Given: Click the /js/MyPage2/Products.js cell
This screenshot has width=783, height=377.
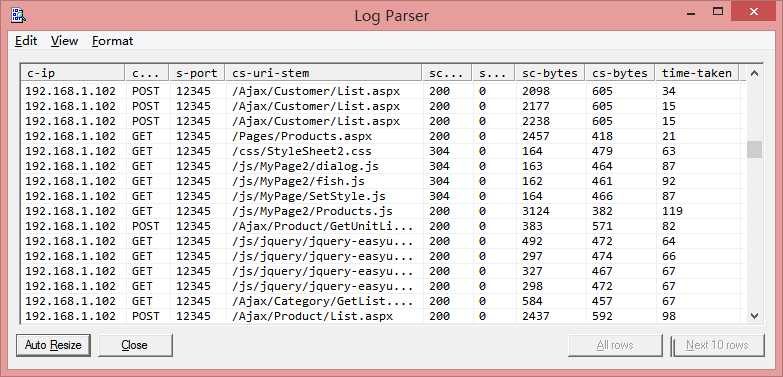Looking at the screenshot, I should coord(313,211).
